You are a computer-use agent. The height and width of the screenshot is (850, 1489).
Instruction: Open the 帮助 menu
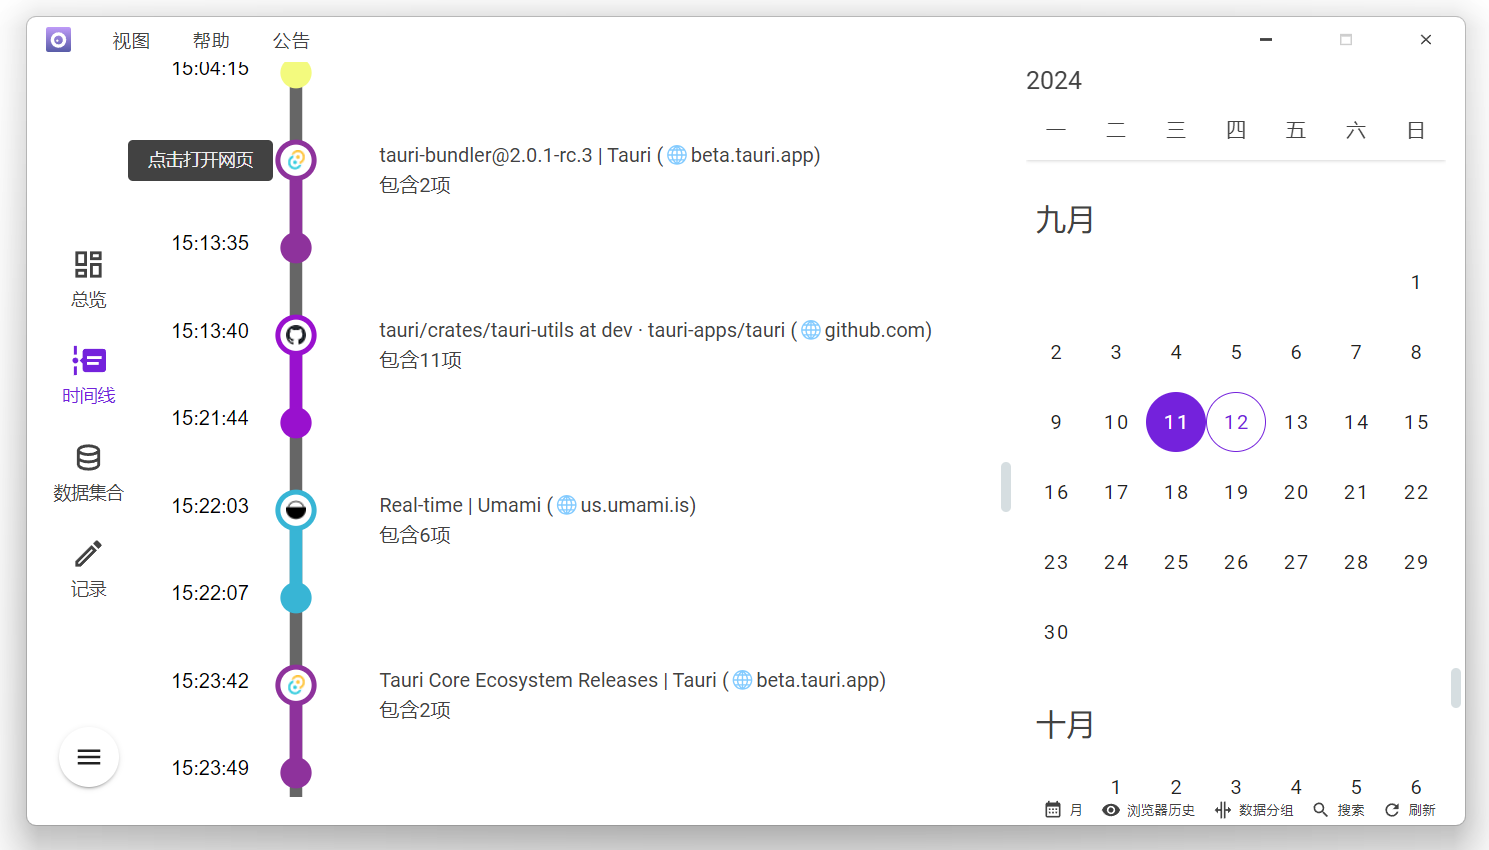pos(211,41)
